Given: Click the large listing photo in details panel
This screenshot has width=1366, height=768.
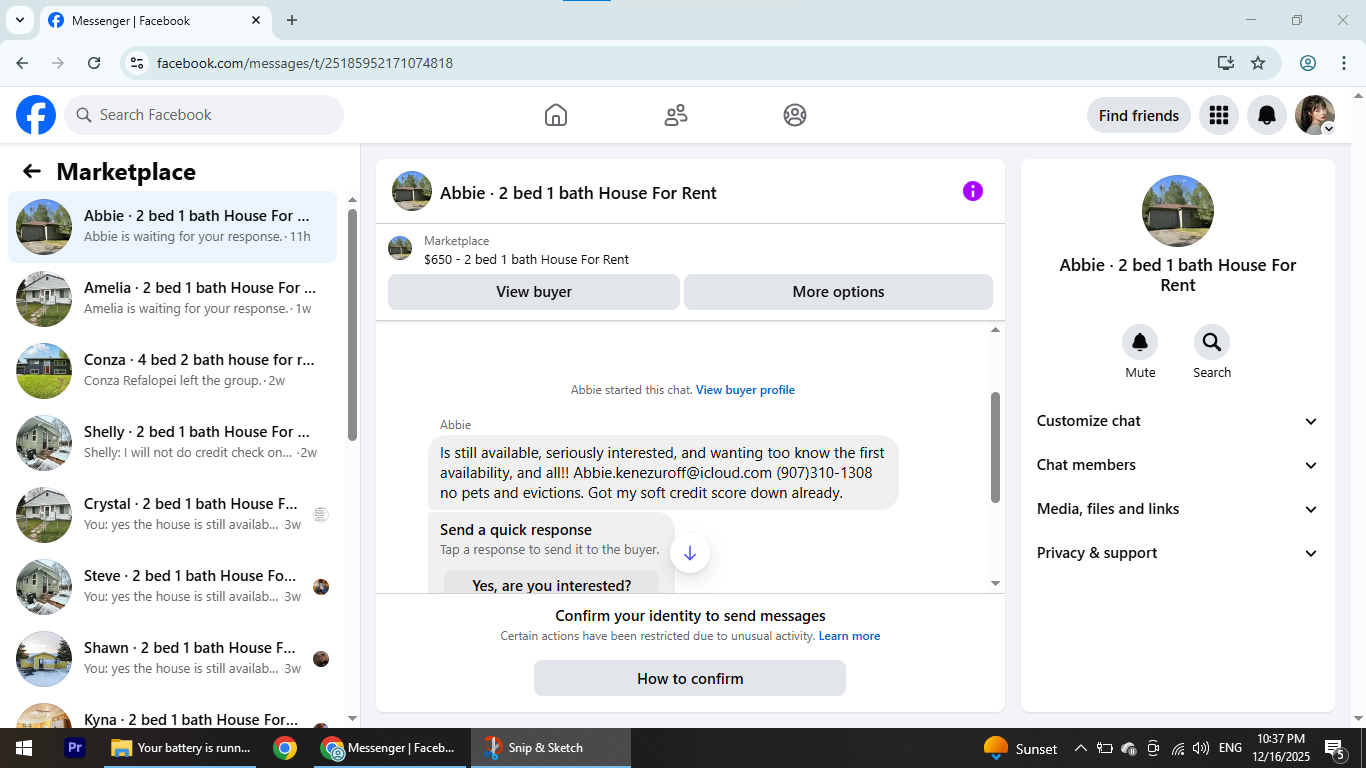Looking at the screenshot, I should [1178, 211].
